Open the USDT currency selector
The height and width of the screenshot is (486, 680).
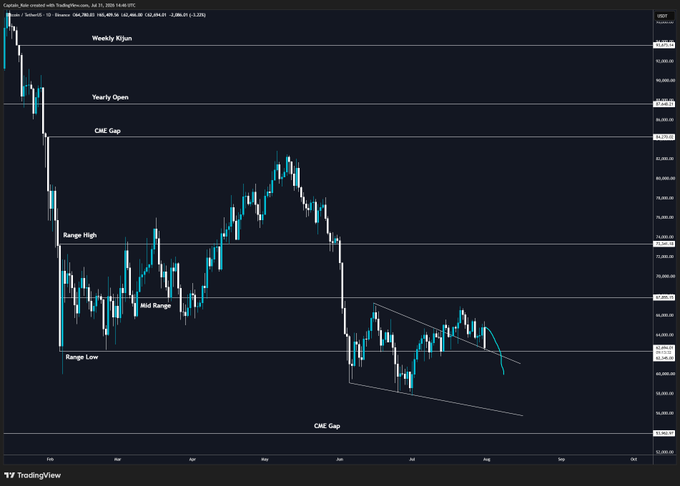point(662,16)
